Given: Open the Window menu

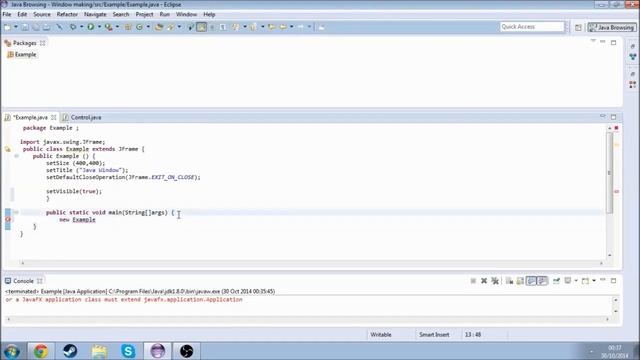Looking at the screenshot, I should pos(186,14).
